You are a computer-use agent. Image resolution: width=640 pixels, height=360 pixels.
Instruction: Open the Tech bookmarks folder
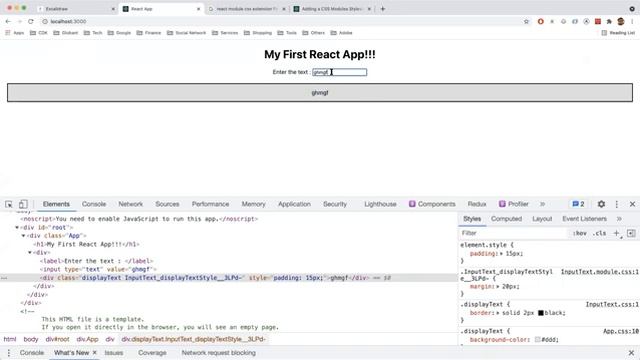[93, 33]
